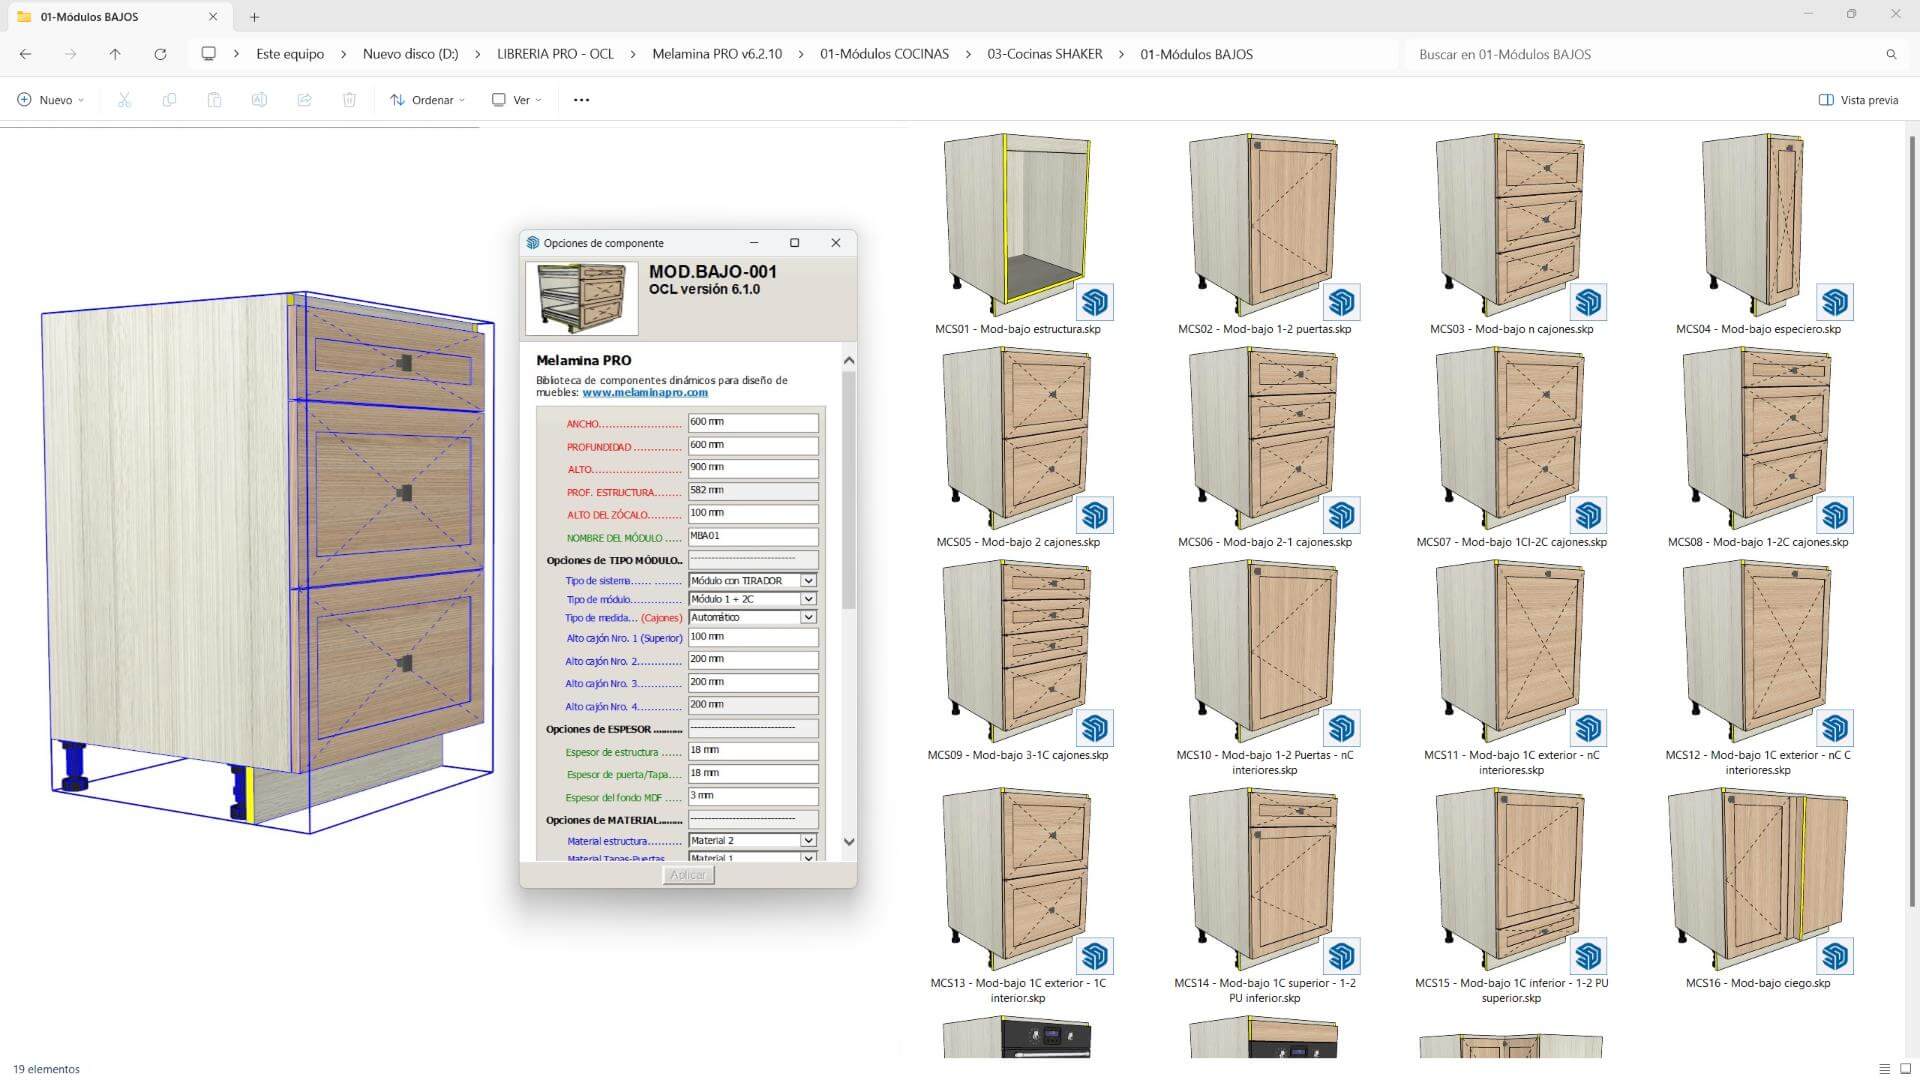Select file MCS05 - Mod-bajo 2 cajones.skp
This screenshot has width=1920, height=1080.
pos(1017,447)
